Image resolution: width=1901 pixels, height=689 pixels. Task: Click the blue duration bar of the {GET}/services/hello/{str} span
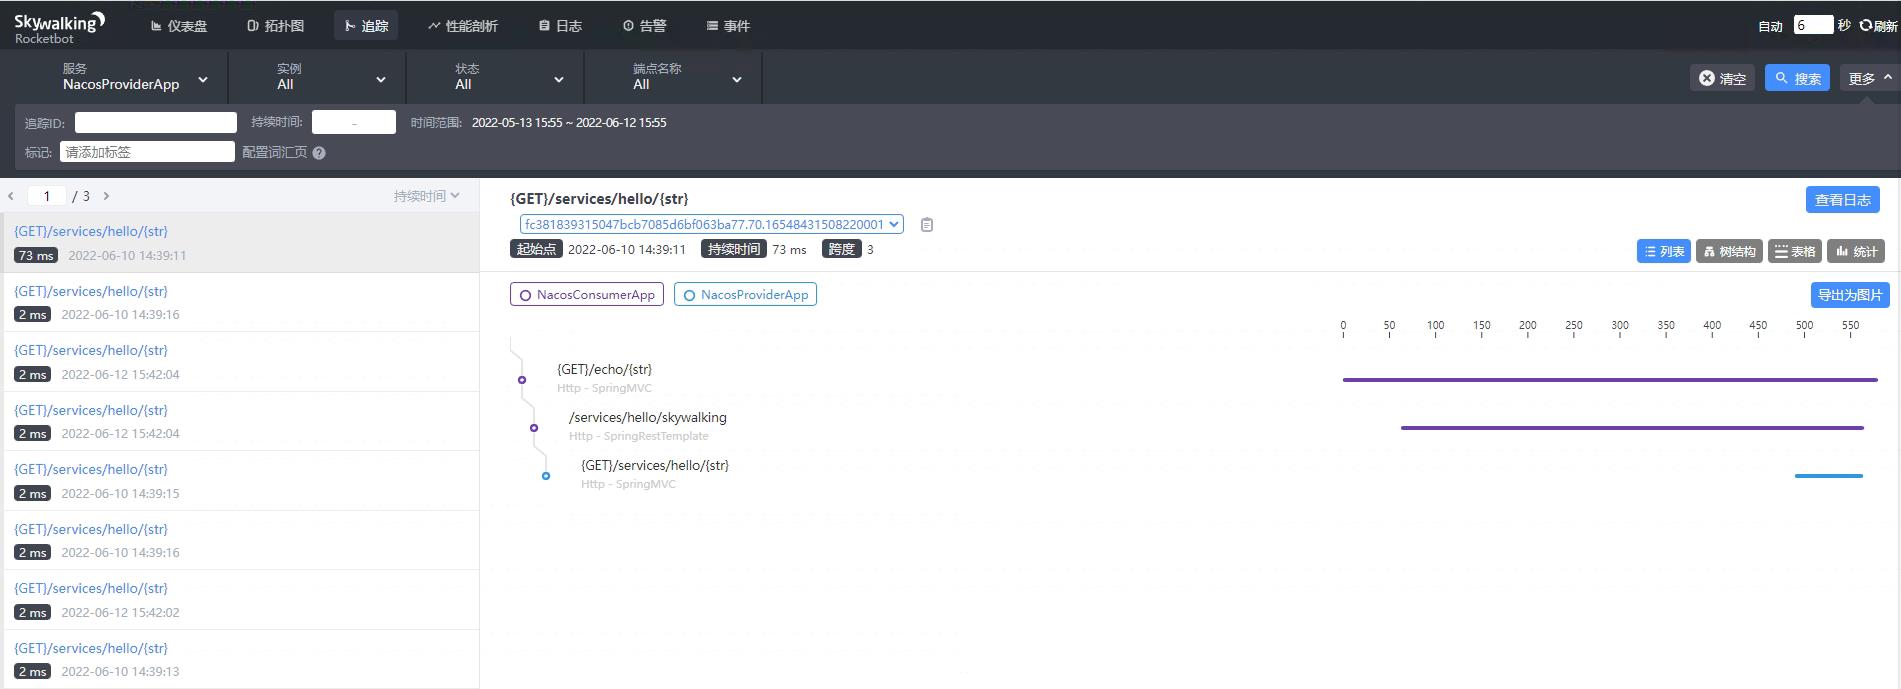click(x=1829, y=476)
